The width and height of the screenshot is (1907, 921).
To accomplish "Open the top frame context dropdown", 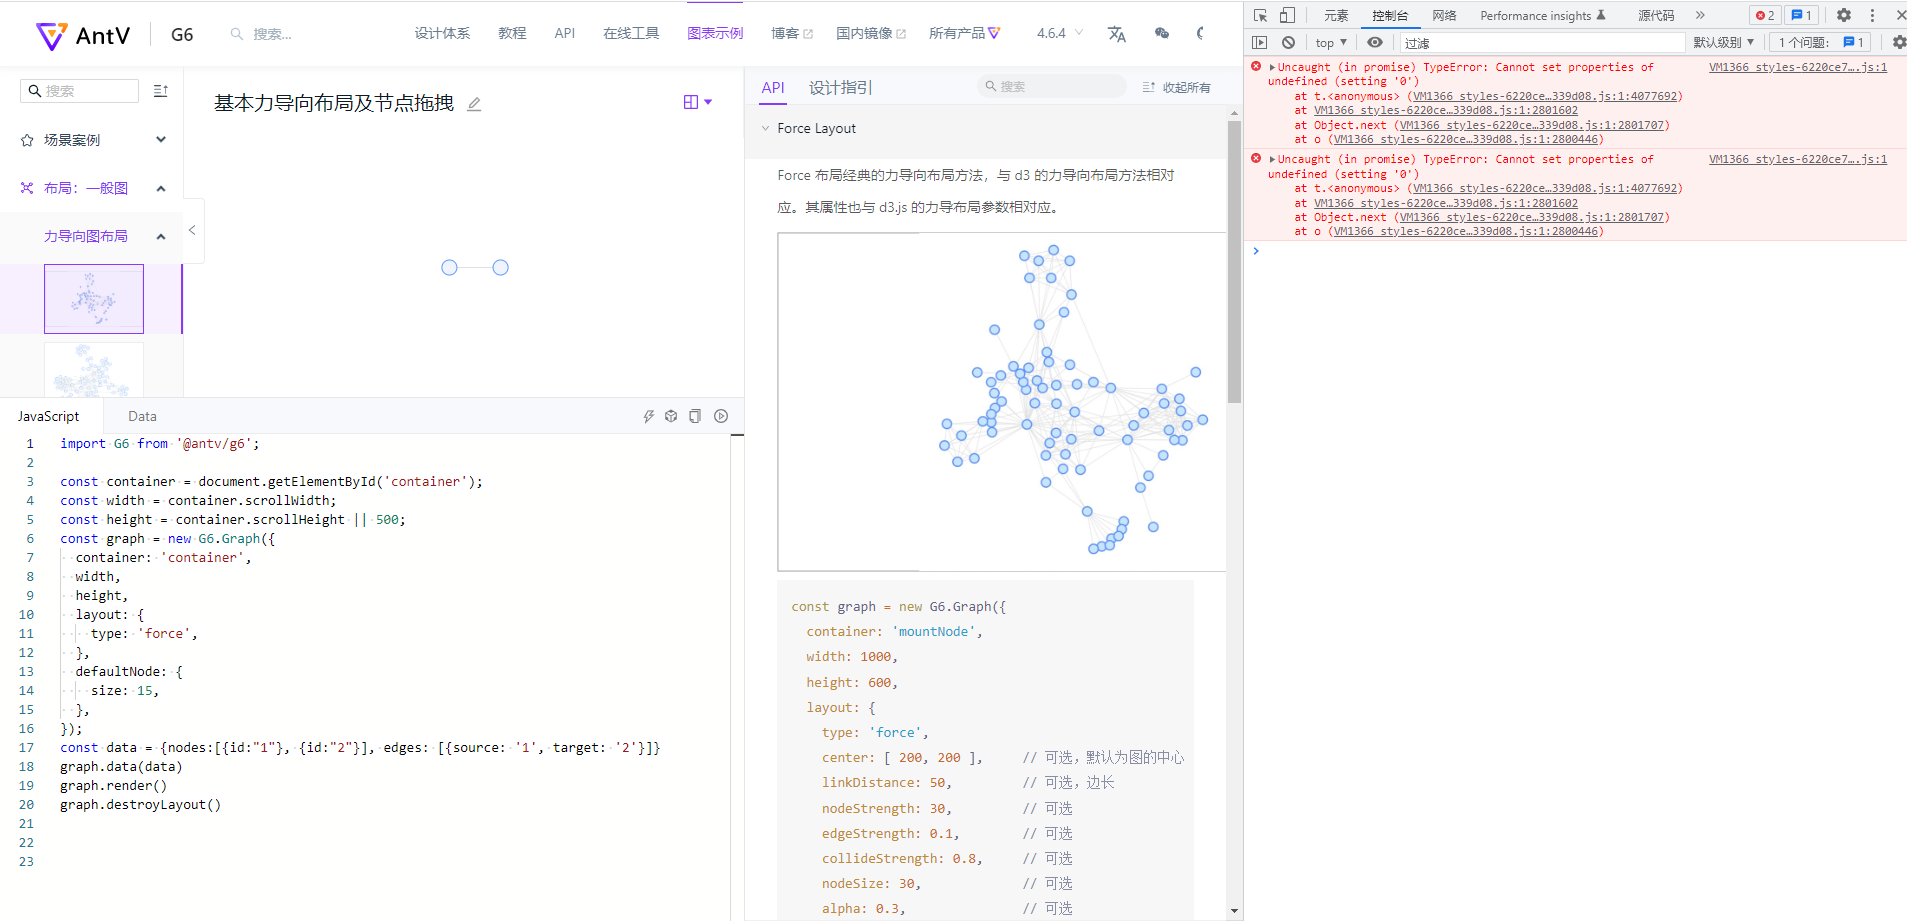I will (1330, 42).
